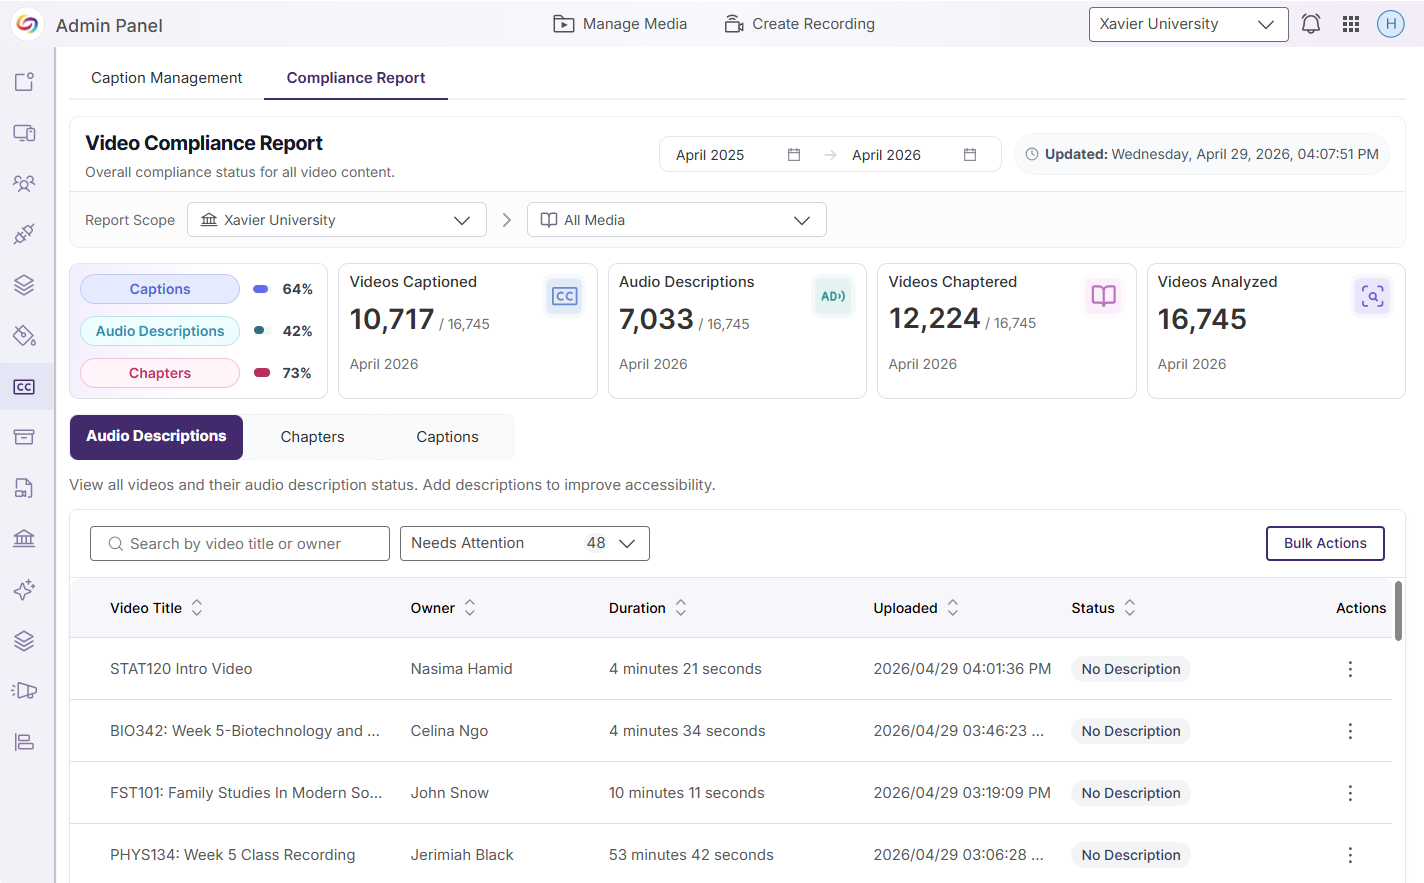Click the AI sparkle icon in sidebar
The height and width of the screenshot is (883, 1424).
(x=24, y=590)
